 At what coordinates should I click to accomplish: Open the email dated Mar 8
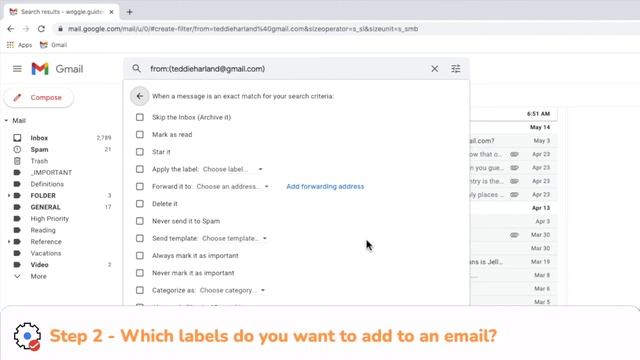coord(513,275)
